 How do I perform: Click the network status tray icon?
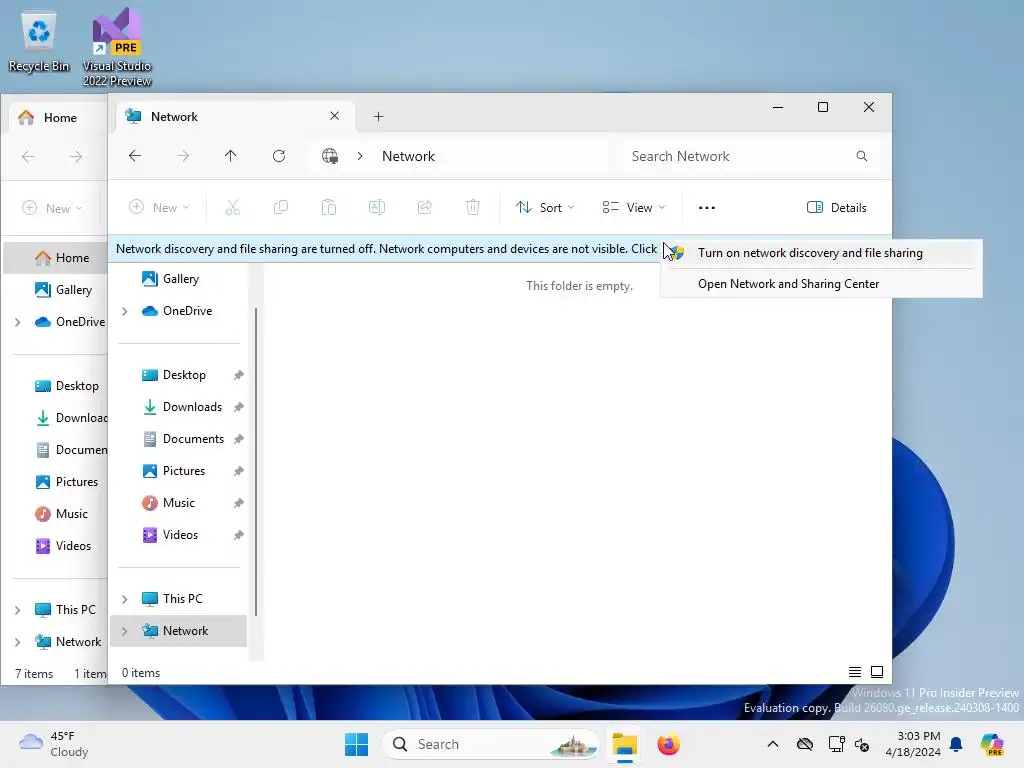pos(836,744)
